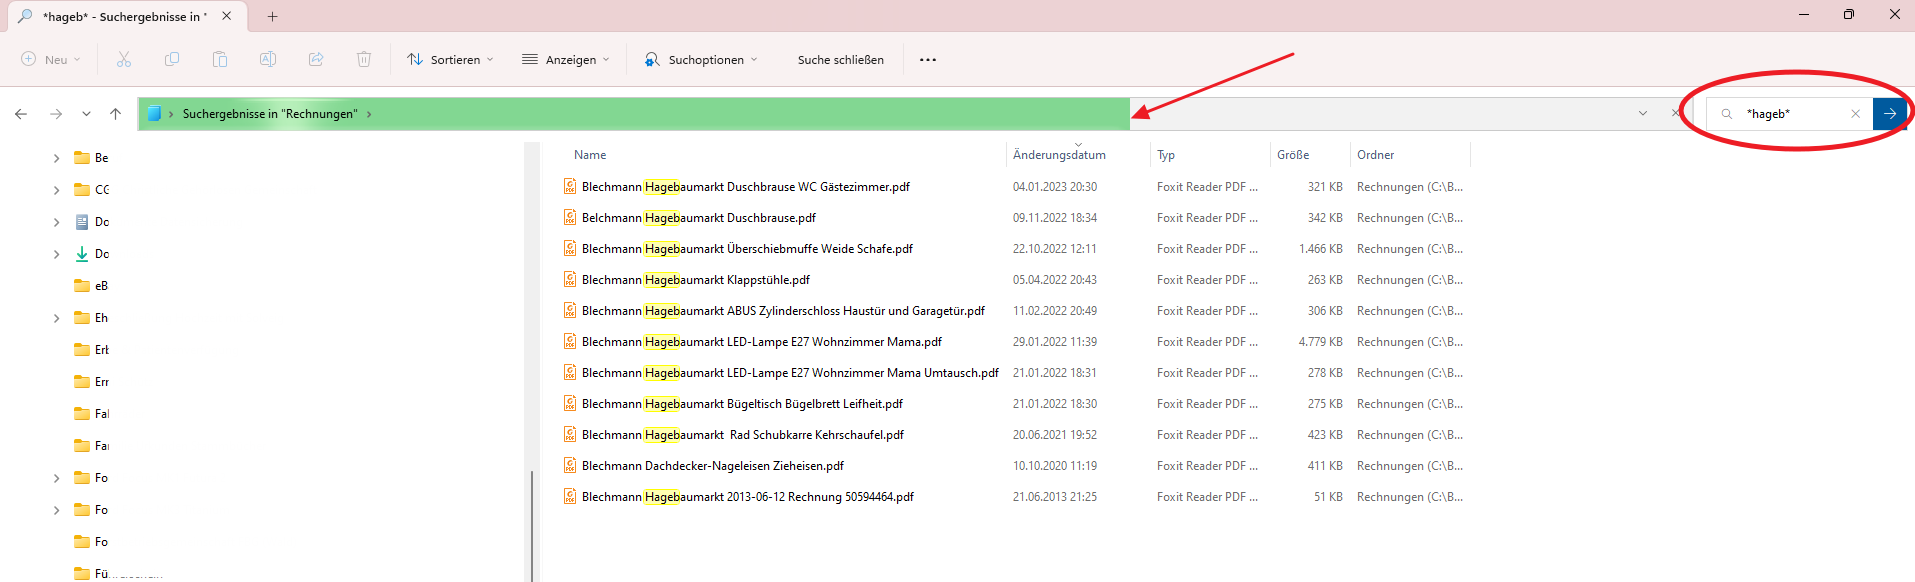
Task: Select ABUS Zylinderschloss Haustür file
Action: 783,311
